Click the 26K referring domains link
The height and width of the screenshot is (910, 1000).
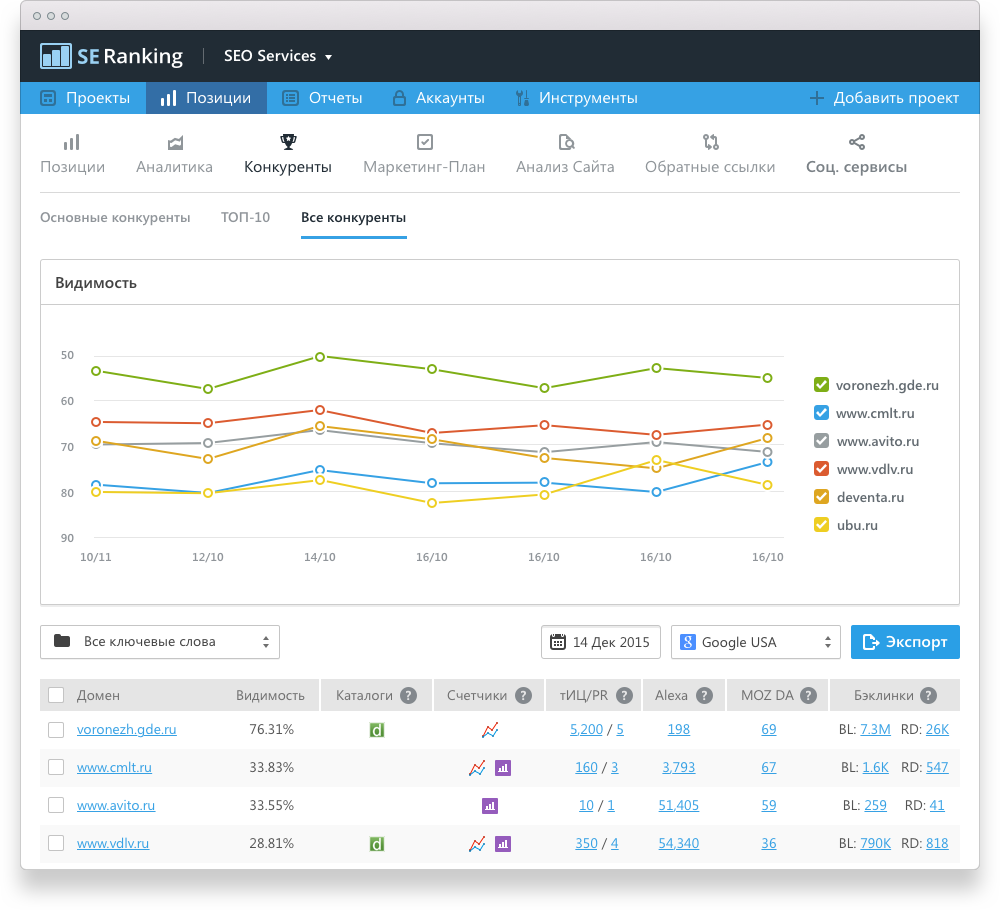click(x=937, y=730)
